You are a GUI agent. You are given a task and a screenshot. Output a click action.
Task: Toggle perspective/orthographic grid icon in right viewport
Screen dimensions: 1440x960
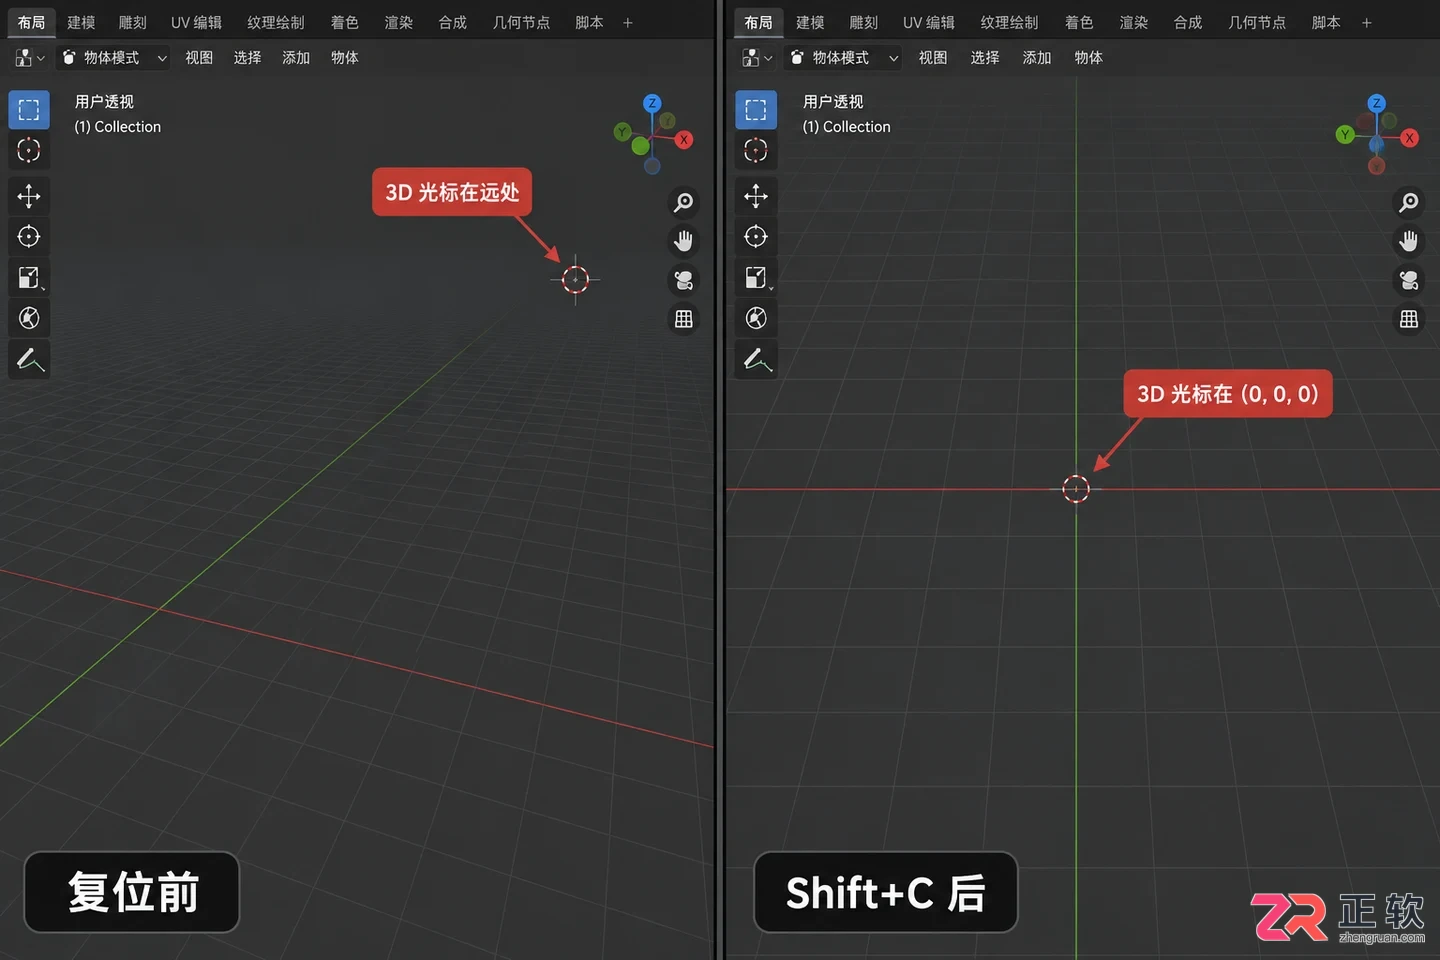1409,319
